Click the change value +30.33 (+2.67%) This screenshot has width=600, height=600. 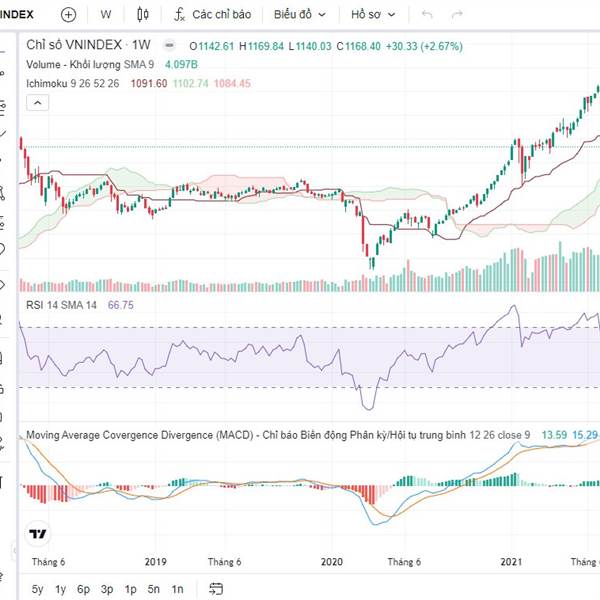coord(424,46)
